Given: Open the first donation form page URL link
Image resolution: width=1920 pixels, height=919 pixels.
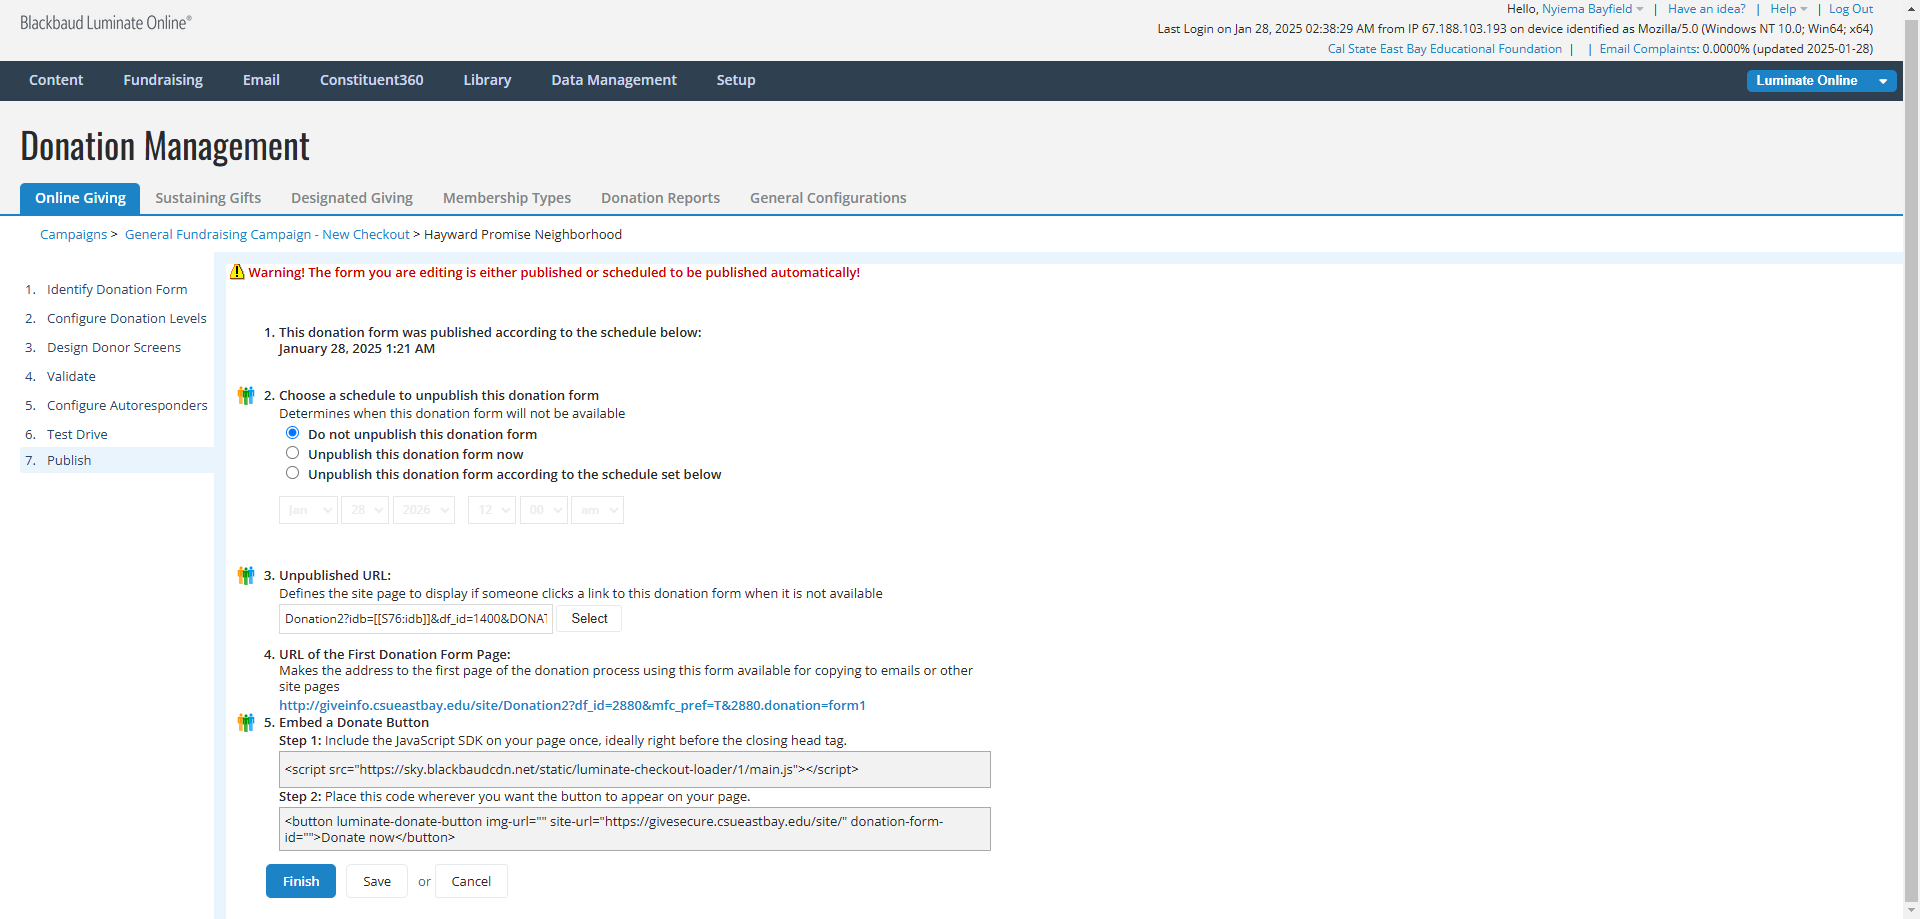Looking at the screenshot, I should coord(572,705).
